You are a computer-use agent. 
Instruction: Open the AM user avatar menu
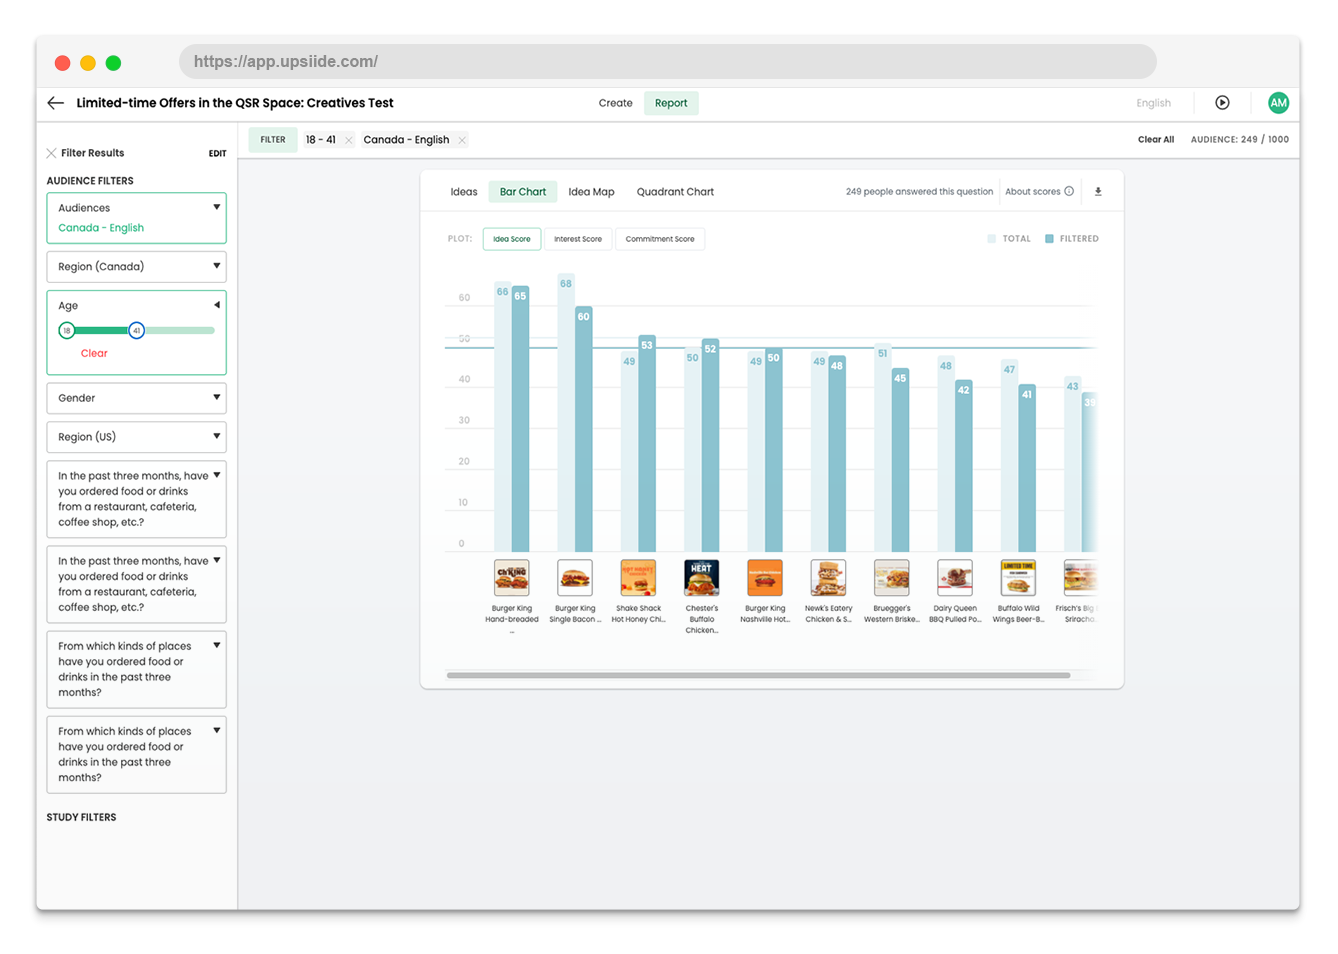tap(1278, 103)
